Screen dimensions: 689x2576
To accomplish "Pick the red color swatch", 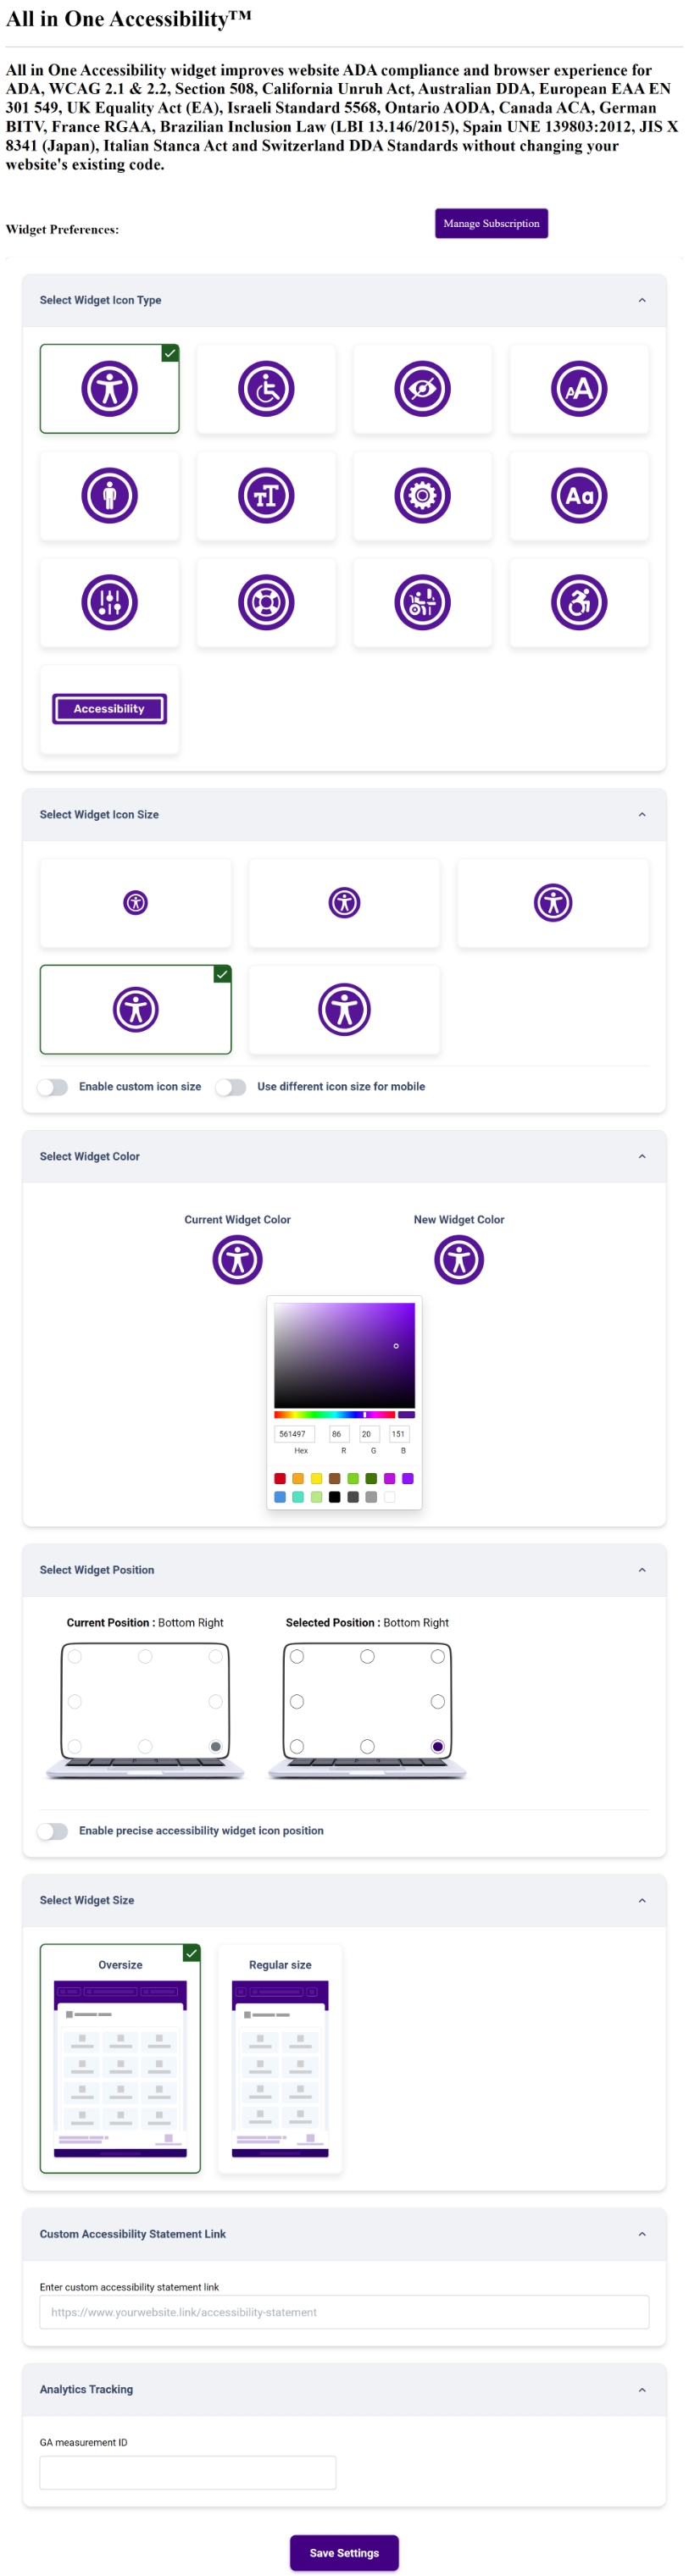I will (x=278, y=1478).
